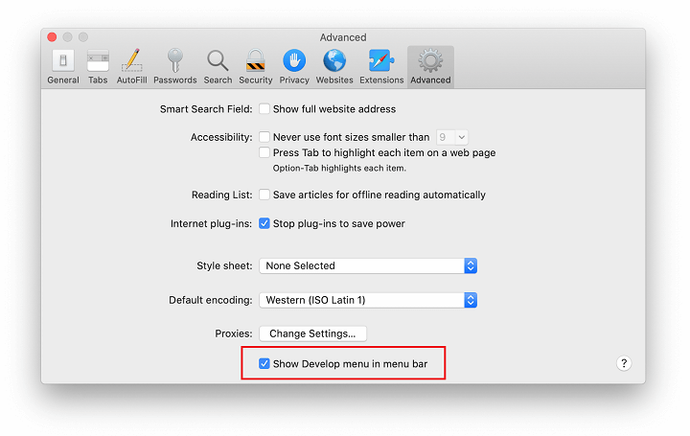Enable Press Tab to highlight each item
The image size is (690, 436).
point(265,153)
